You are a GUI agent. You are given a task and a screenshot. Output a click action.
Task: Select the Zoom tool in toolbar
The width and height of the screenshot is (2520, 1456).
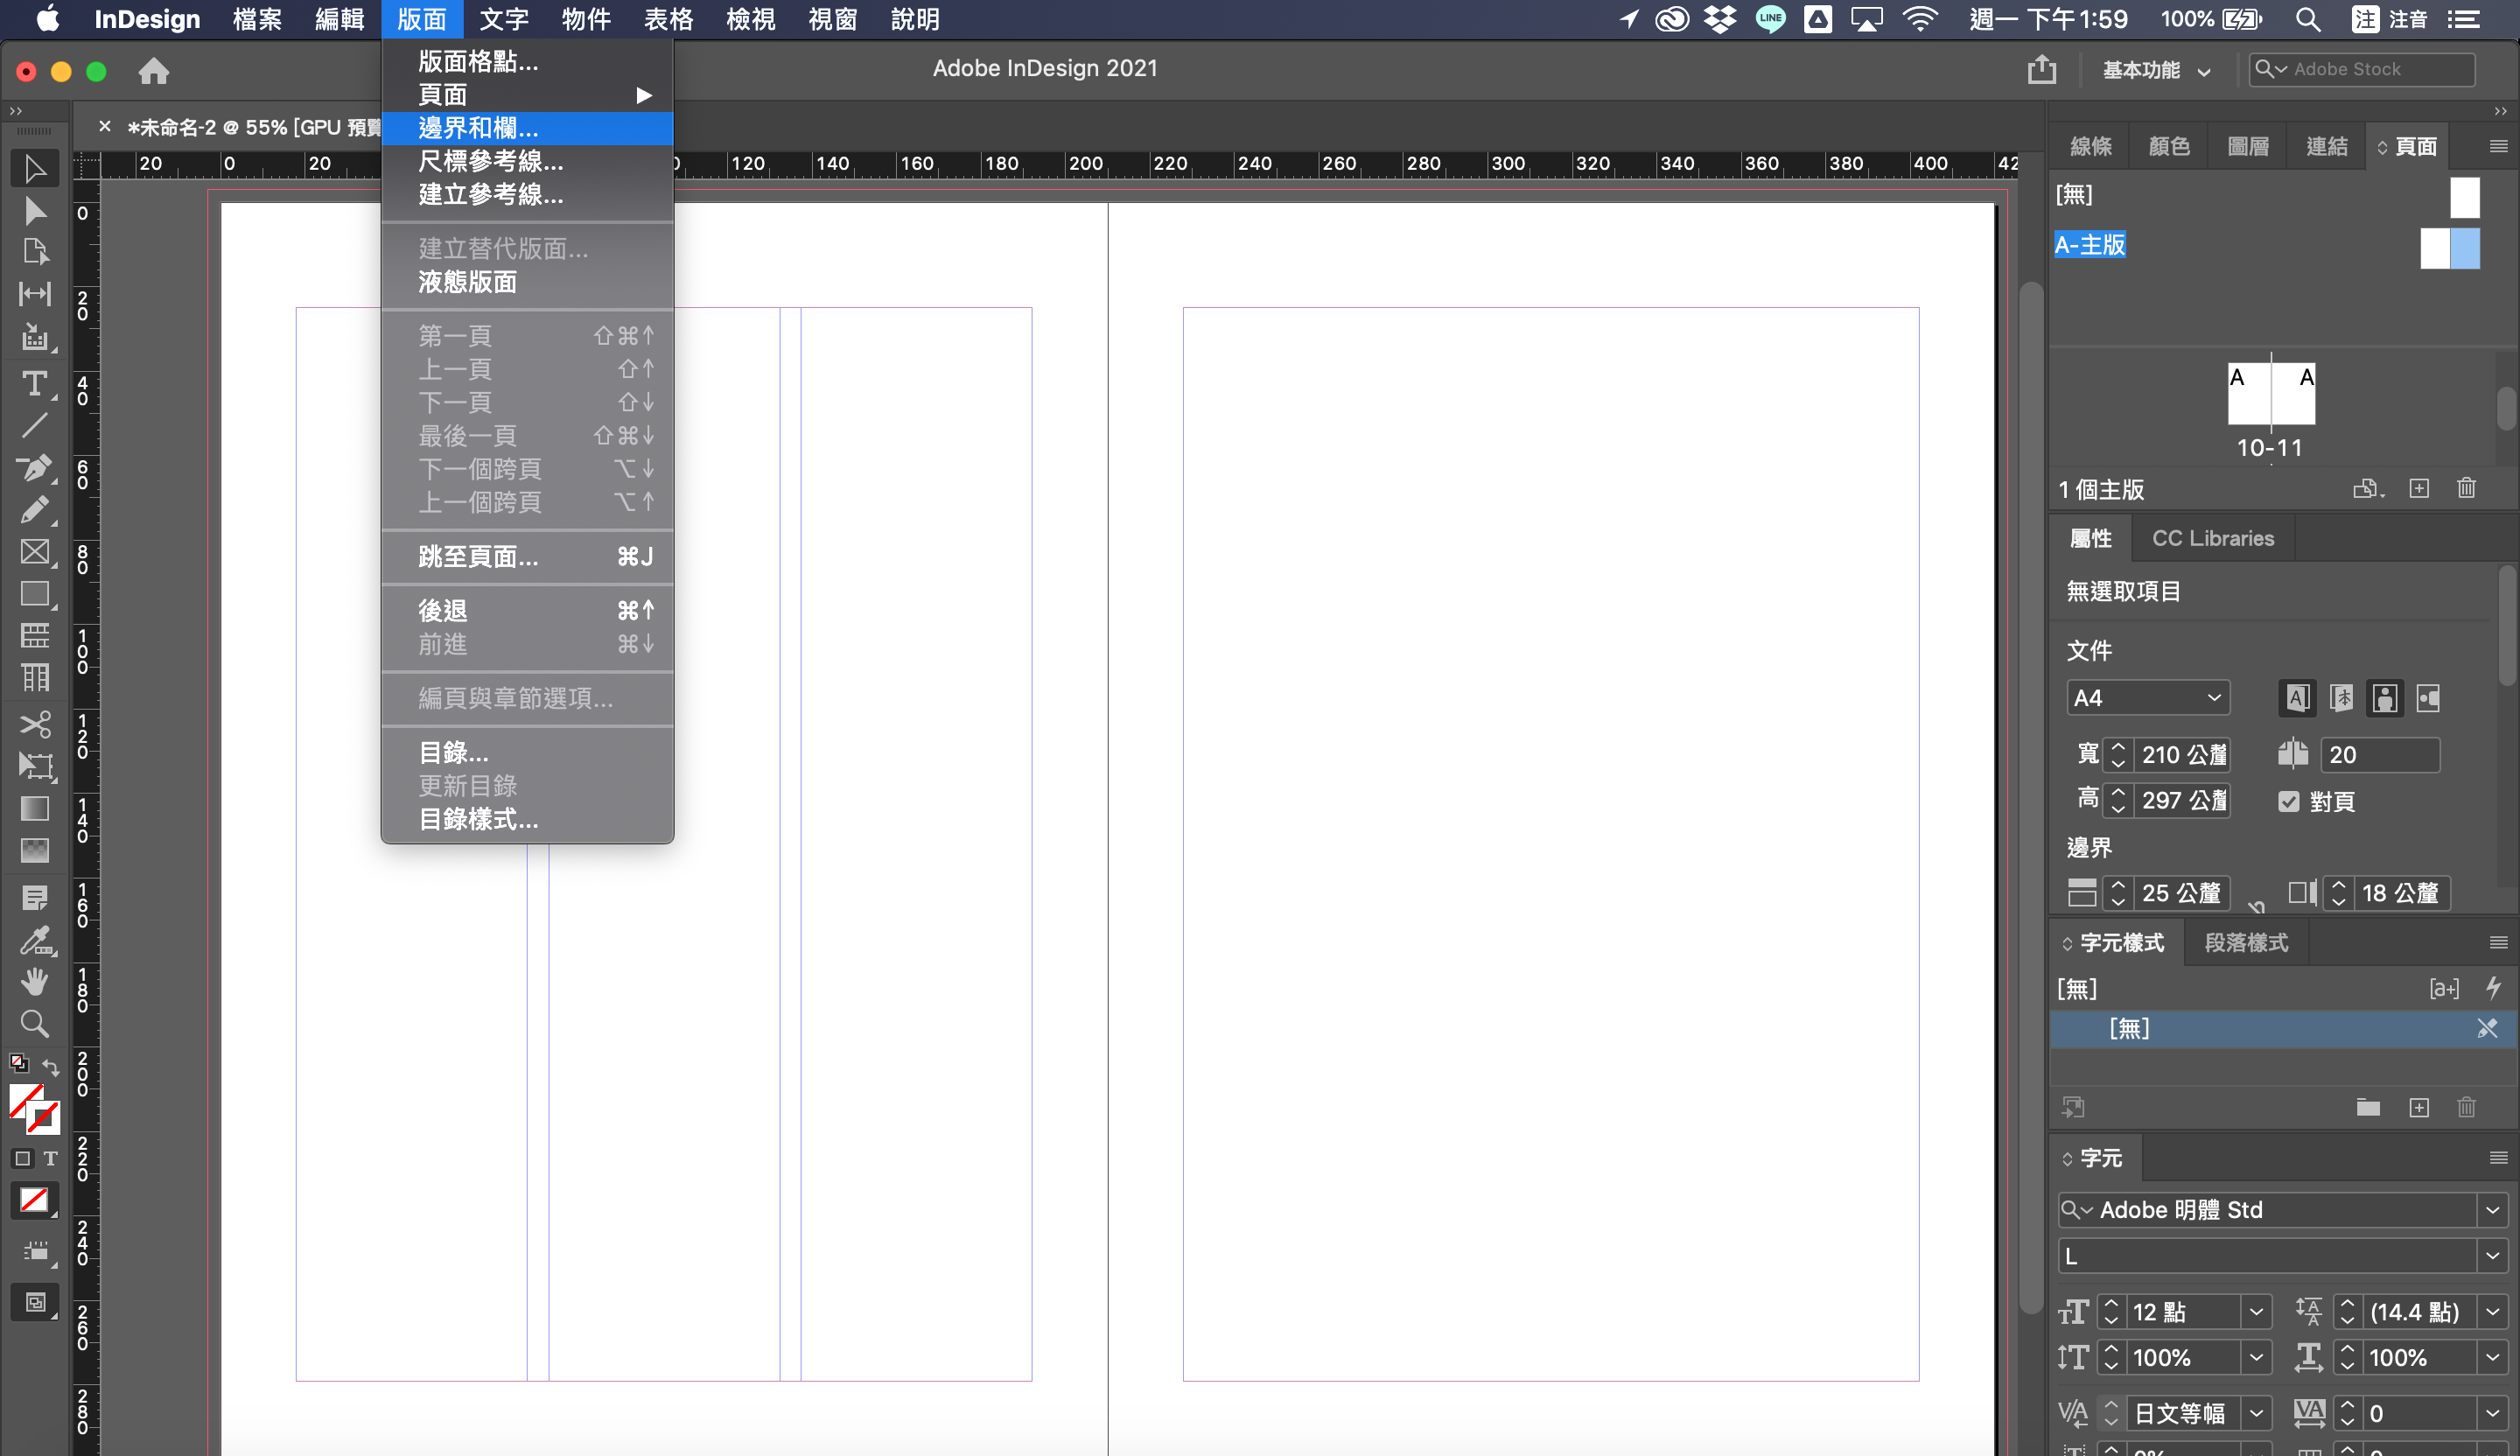34,1023
